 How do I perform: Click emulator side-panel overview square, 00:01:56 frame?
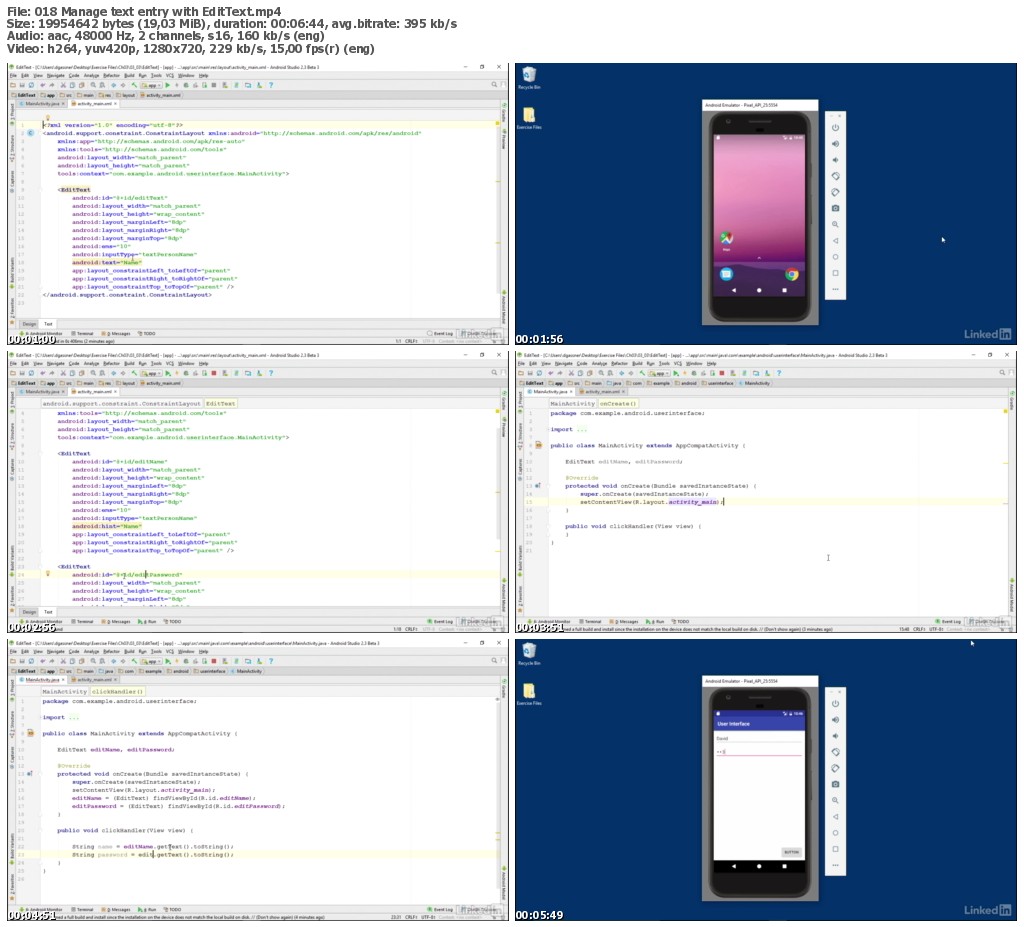tap(835, 273)
